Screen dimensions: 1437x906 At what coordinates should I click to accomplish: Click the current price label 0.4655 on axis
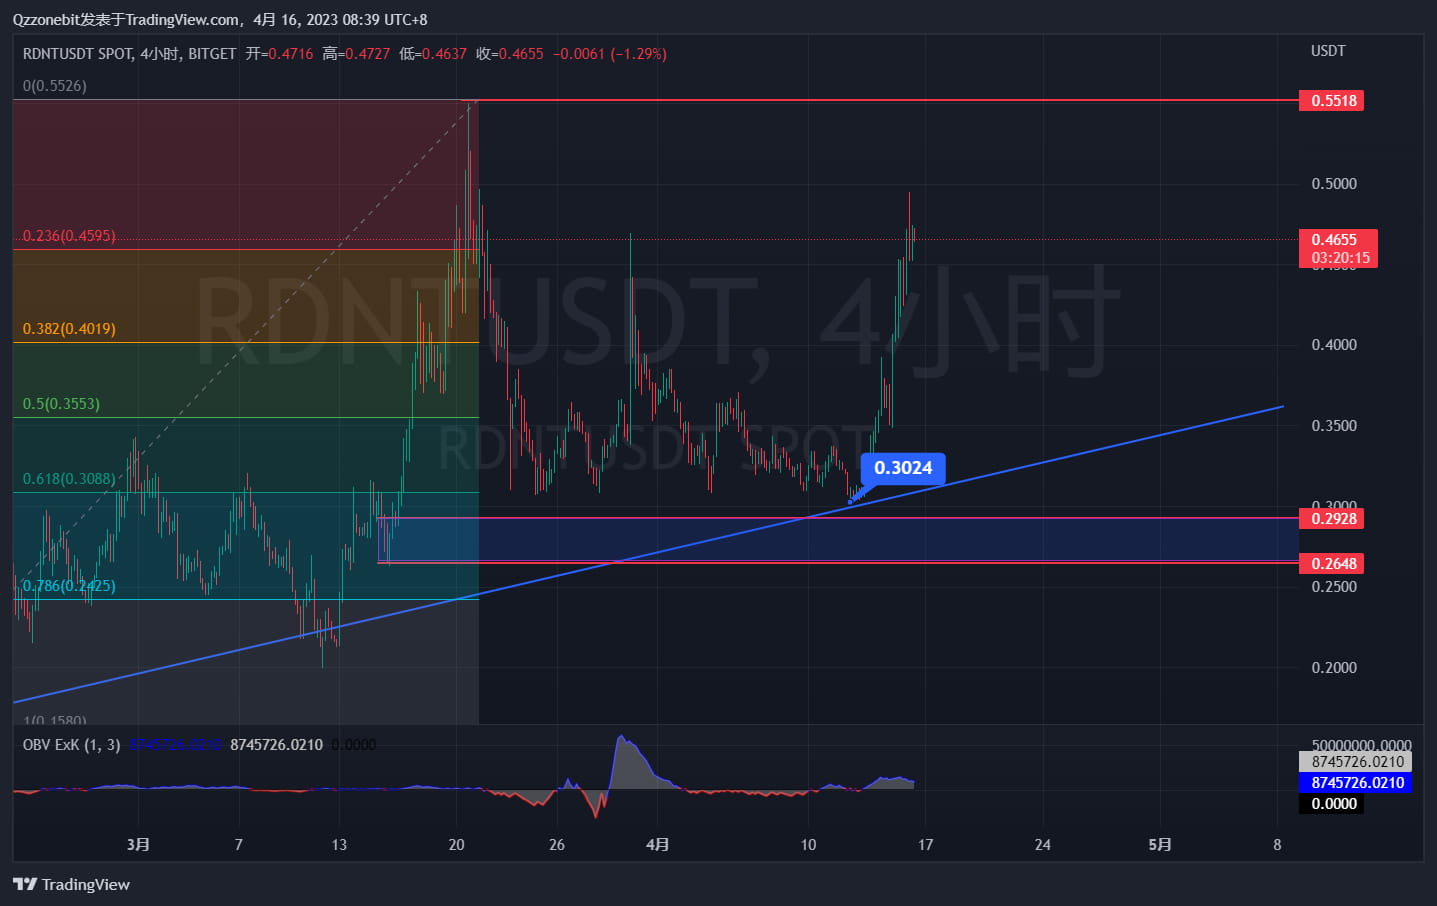pyautogui.click(x=1334, y=239)
